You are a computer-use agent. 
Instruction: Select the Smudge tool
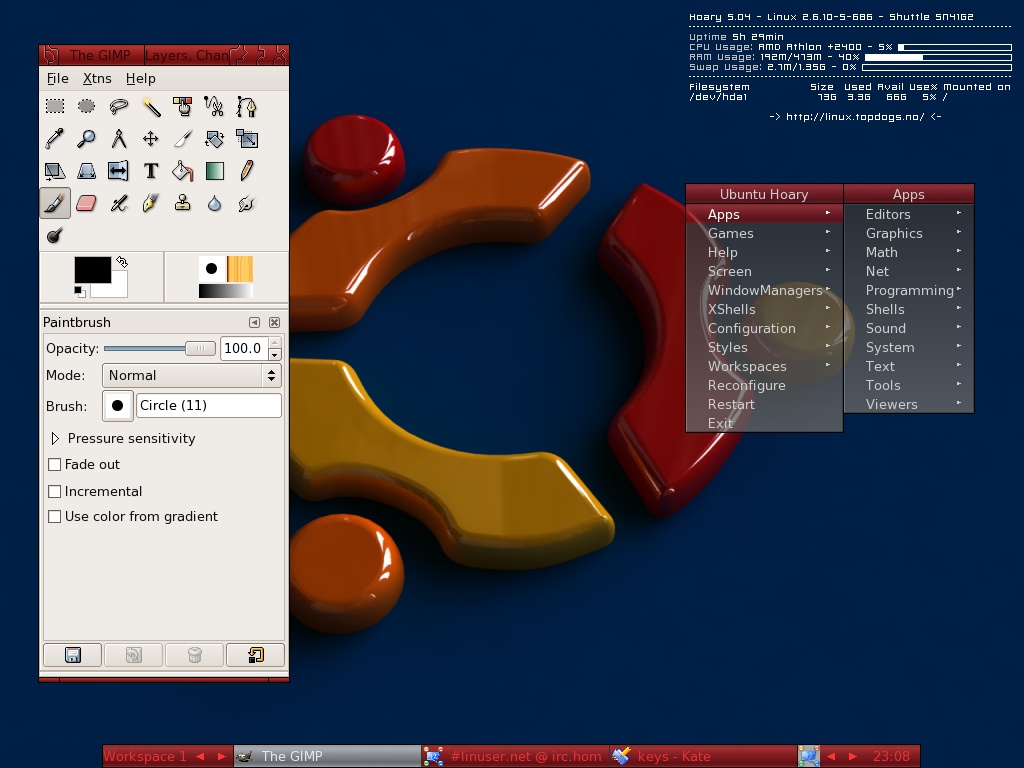tap(246, 203)
